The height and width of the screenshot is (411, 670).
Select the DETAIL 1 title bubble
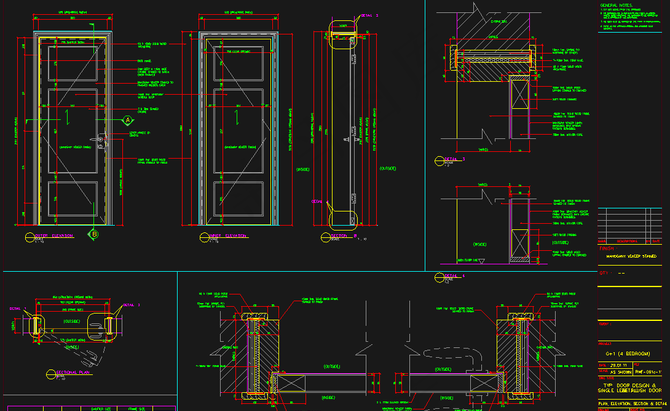pos(439,161)
